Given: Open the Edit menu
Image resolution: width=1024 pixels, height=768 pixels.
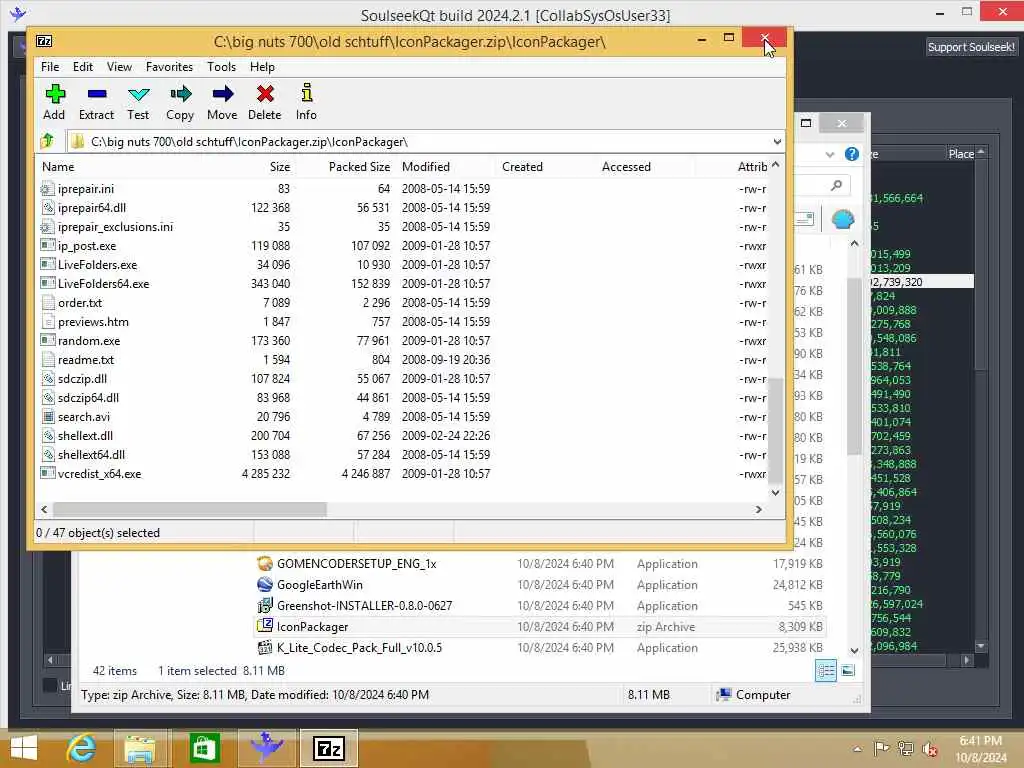Looking at the screenshot, I should [82, 67].
